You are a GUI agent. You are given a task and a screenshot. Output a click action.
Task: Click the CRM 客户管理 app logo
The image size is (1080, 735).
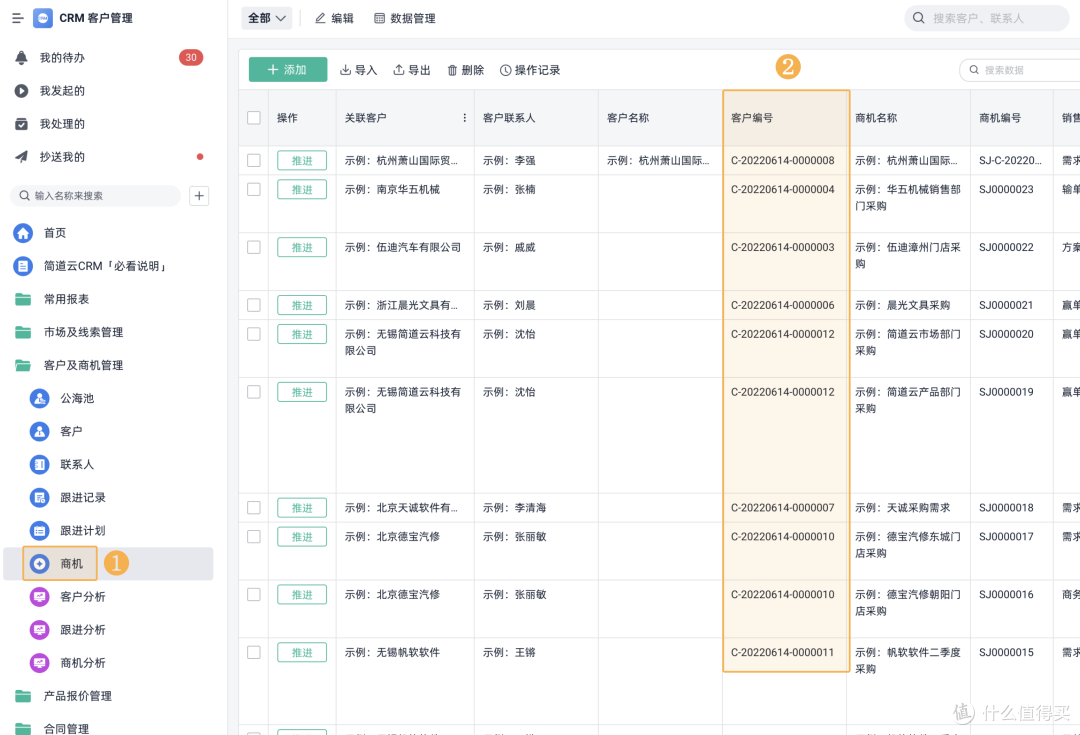click(43, 19)
